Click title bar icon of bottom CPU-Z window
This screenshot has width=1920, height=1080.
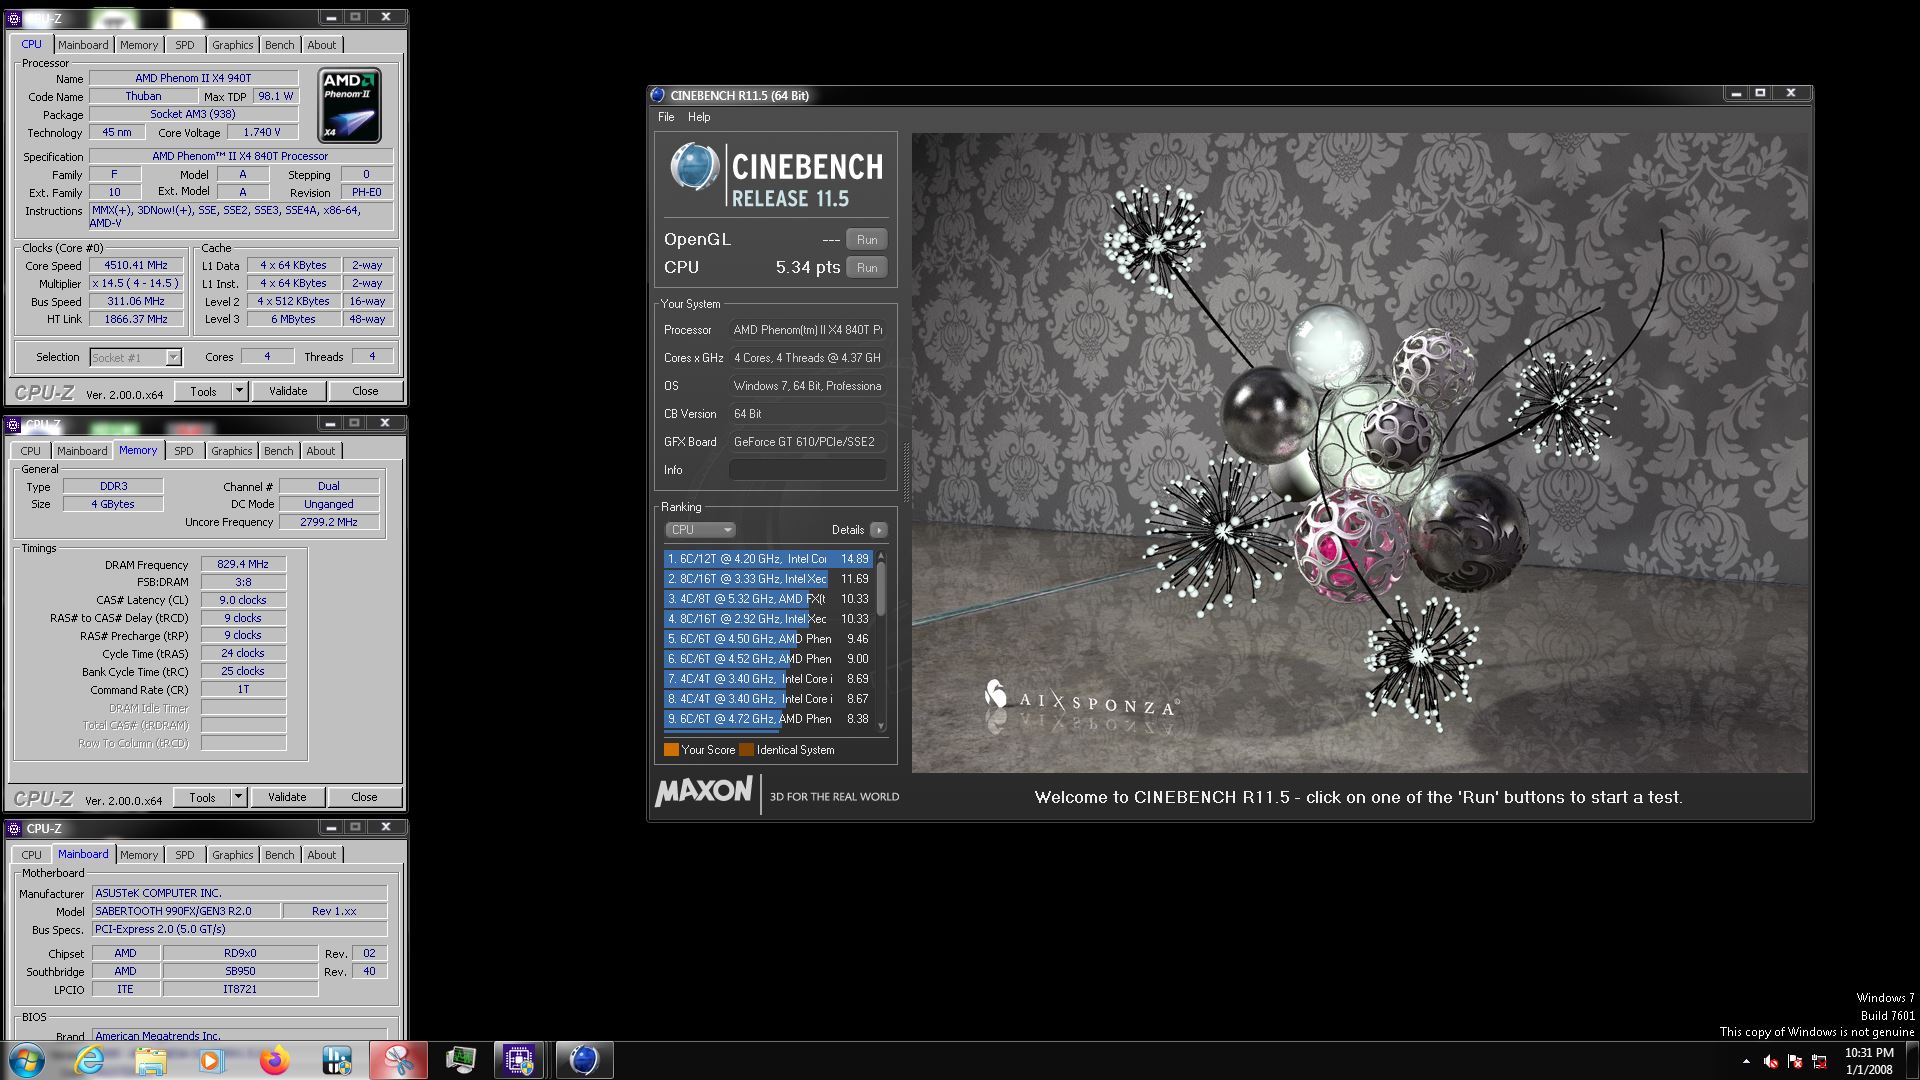(x=14, y=828)
